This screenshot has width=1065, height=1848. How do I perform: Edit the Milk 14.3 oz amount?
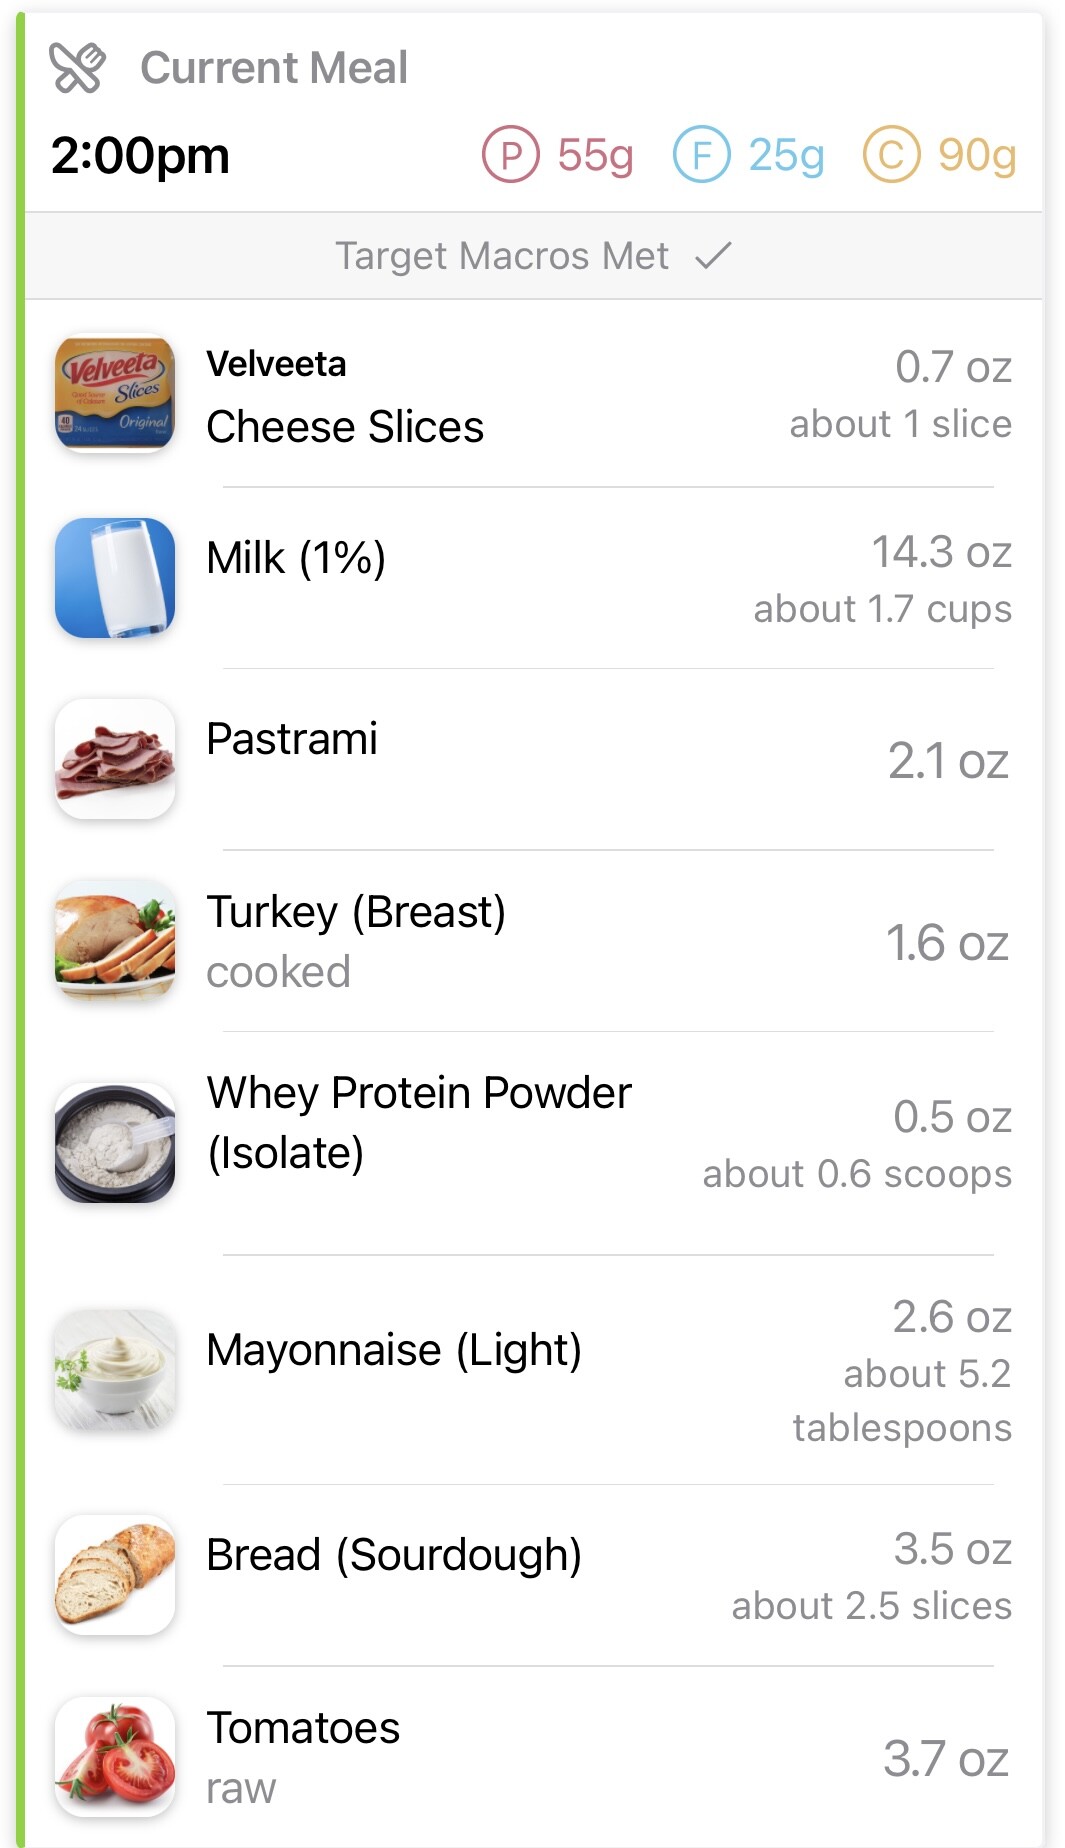pos(941,552)
